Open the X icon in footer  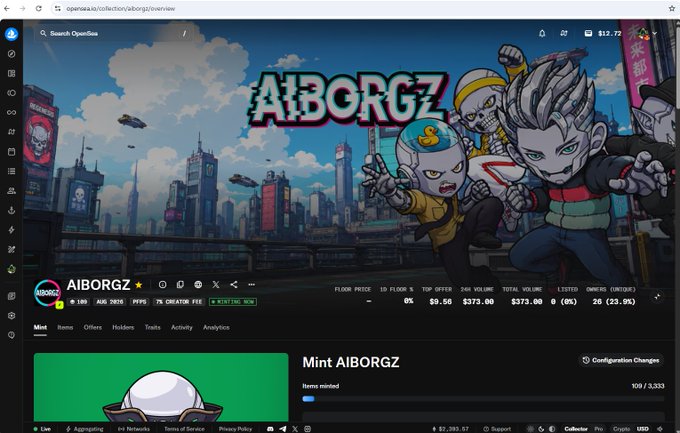coord(295,429)
